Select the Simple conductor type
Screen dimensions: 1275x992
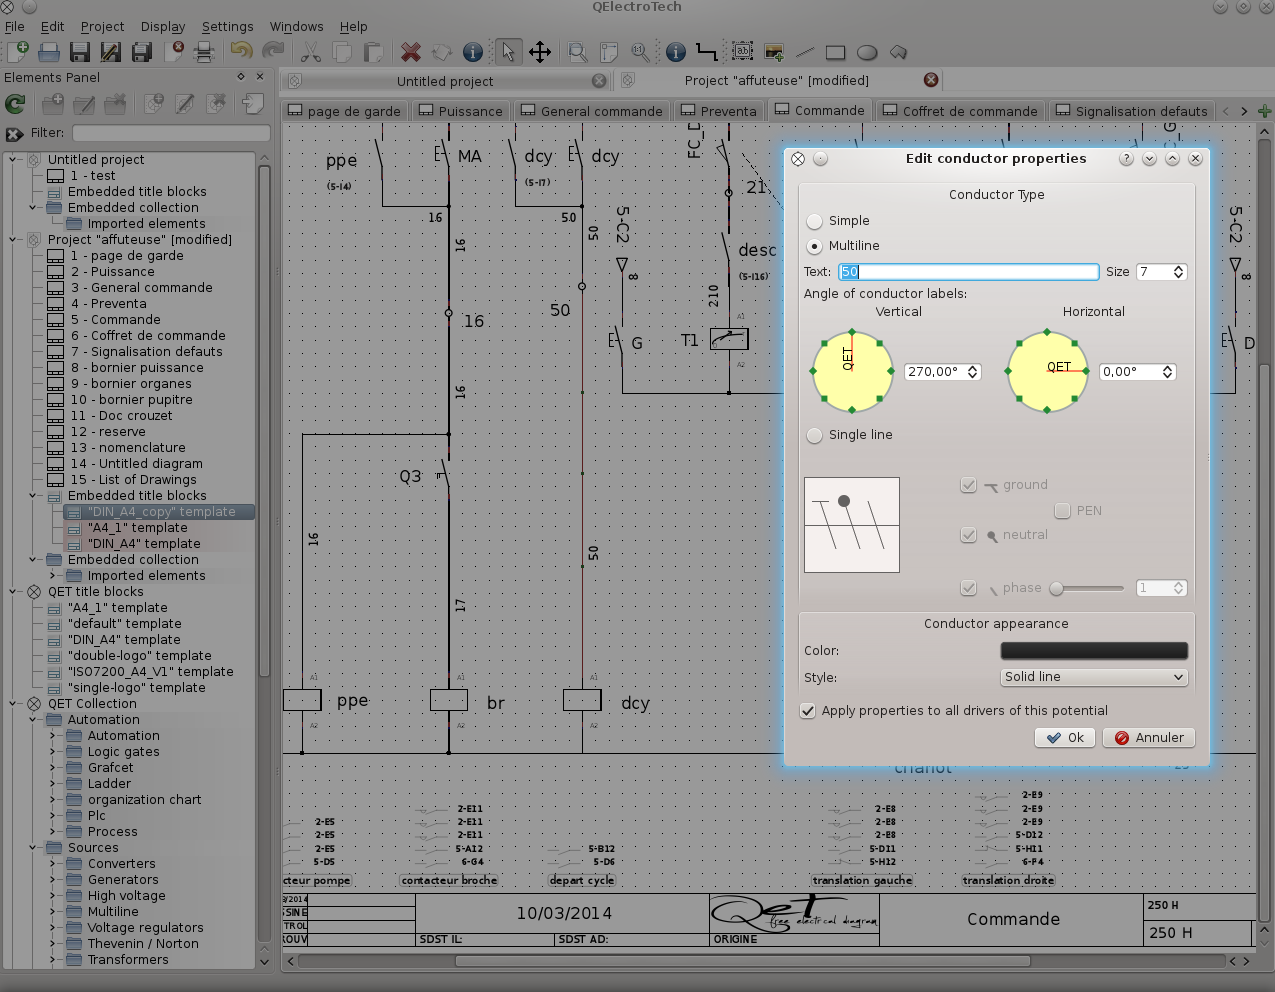pos(815,221)
